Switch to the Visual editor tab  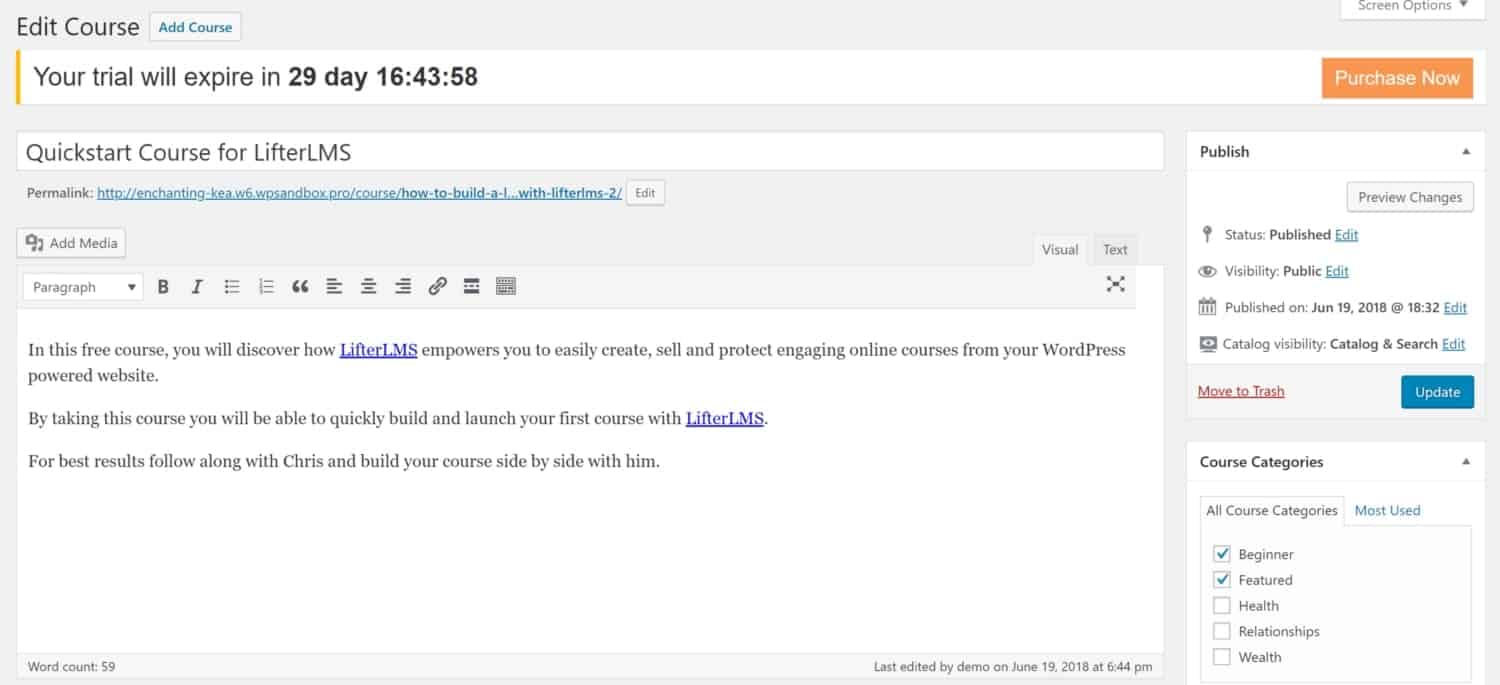pyautogui.click(x=1060, y=250)
